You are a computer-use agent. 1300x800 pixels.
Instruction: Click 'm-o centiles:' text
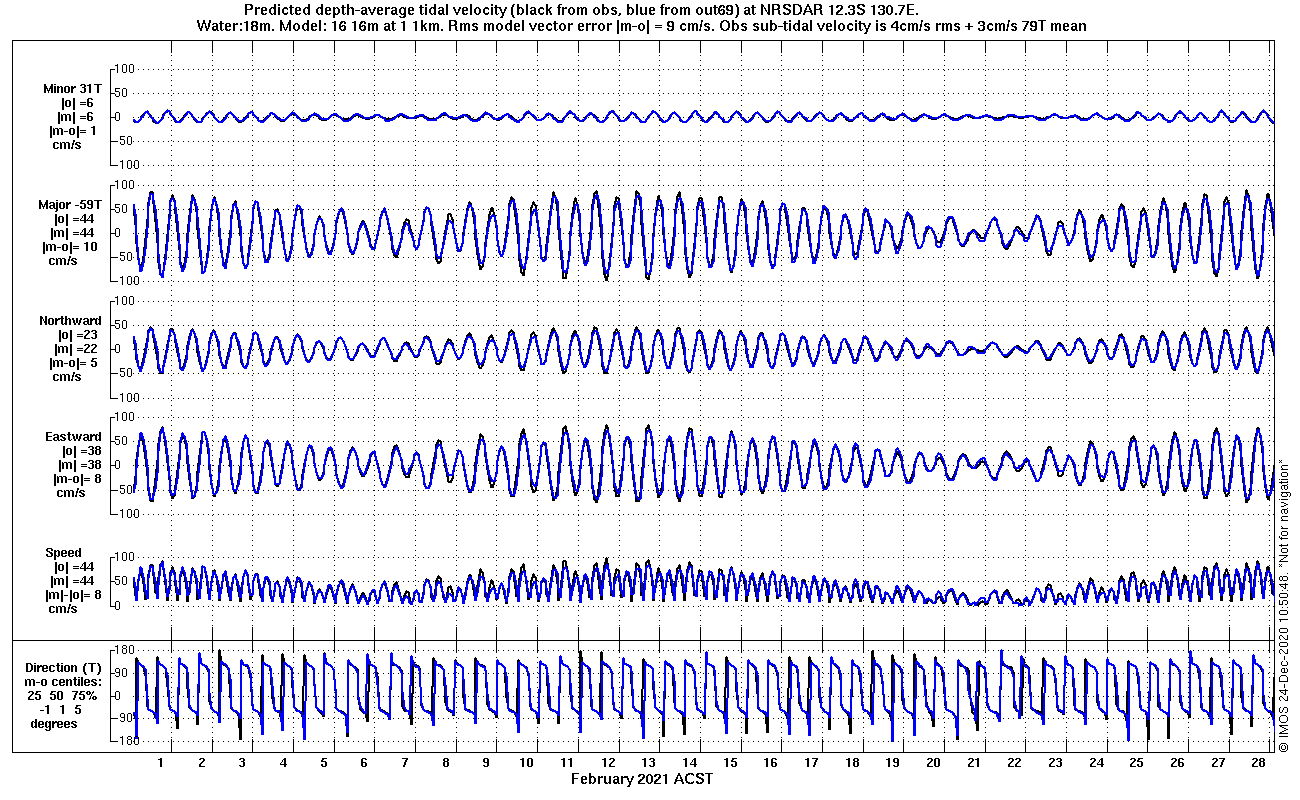(x=63, y=682)
